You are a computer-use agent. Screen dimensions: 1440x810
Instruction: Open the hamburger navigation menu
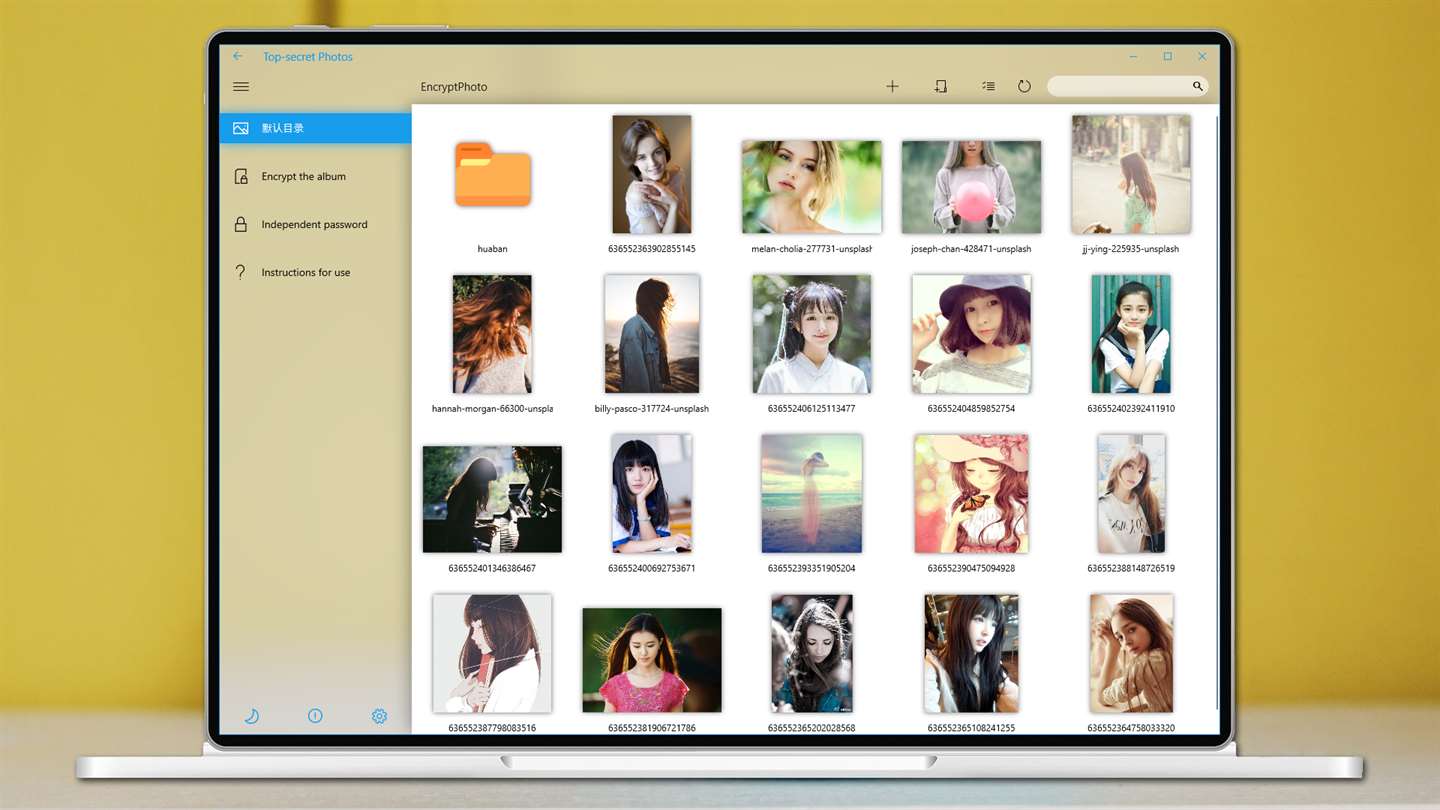pos(241,87)
